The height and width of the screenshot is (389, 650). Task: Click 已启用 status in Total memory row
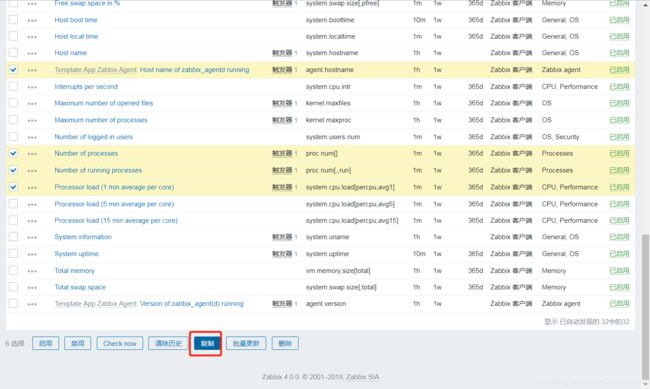619,270
